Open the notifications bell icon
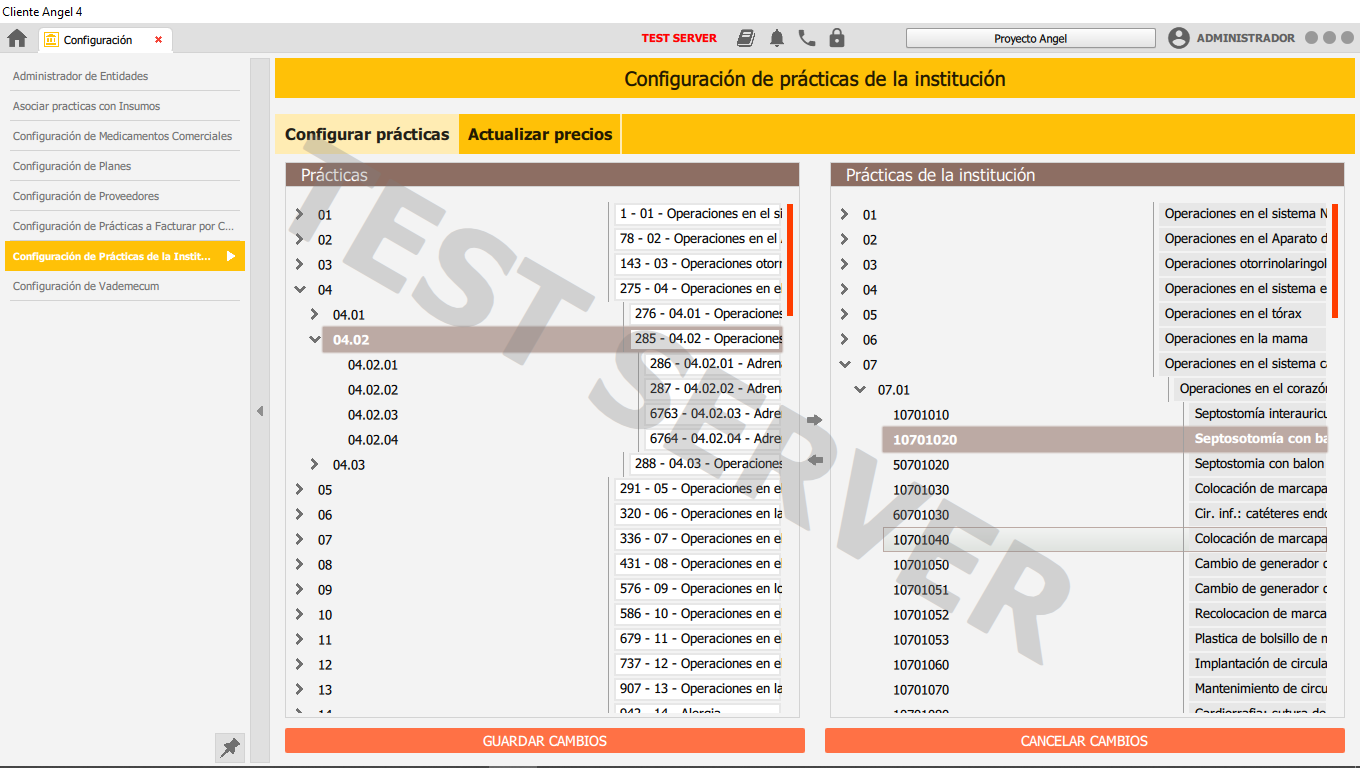 tap(776, 37)
